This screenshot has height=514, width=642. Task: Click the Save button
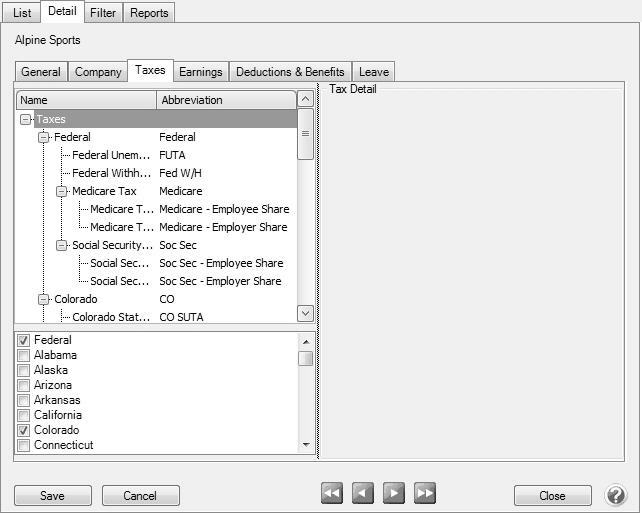pyautogui.click(x=52, y=496)
